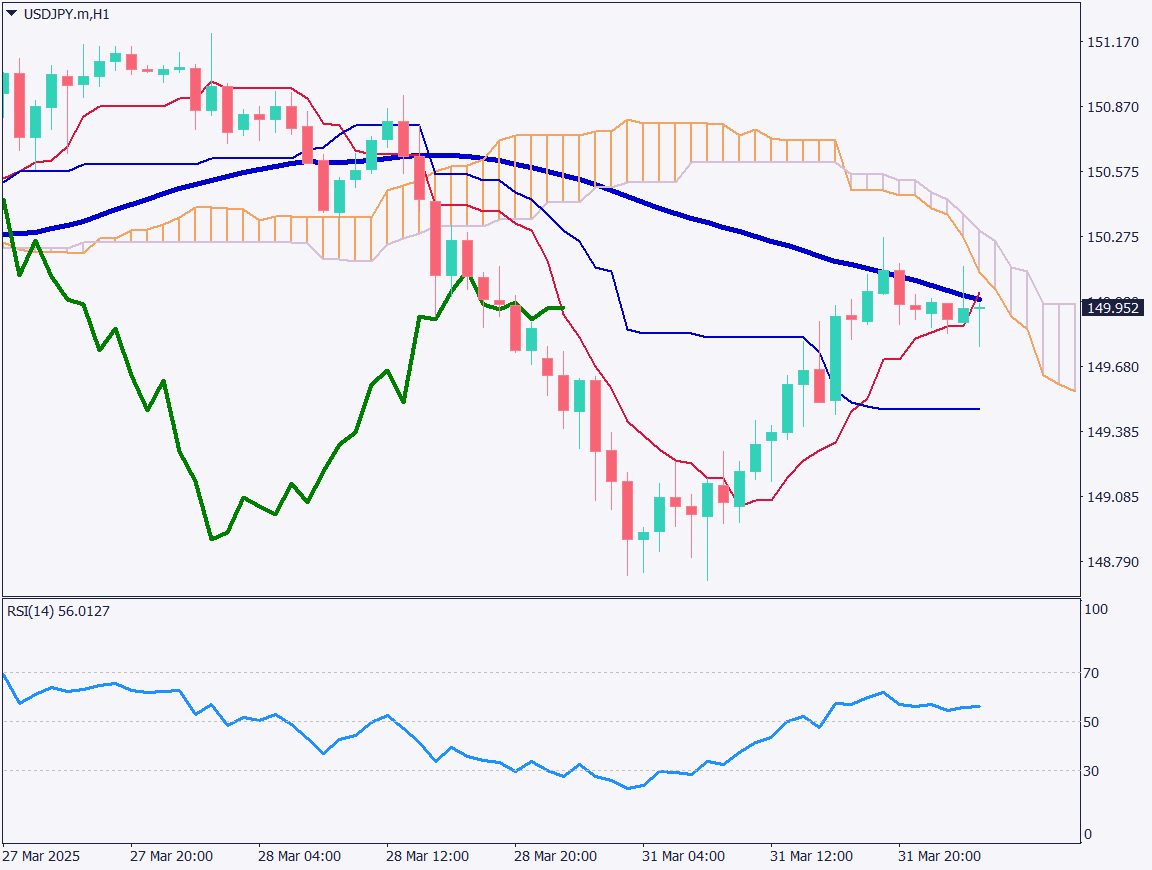Image resolution: width=1152 pixels, height=870 pixels.
Task: Click the divider between price chart and RSI
Action: [x=540, y=597]
